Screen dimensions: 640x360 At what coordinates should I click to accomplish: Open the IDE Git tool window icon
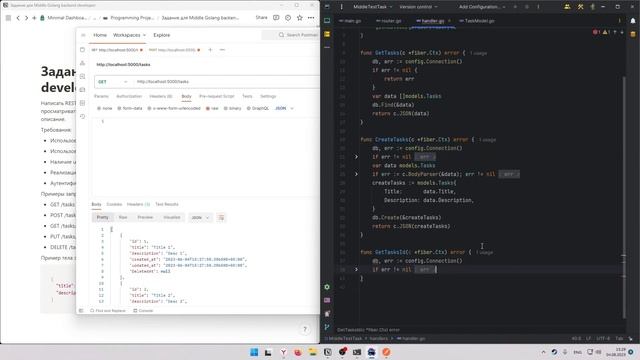tap(327, 327)
